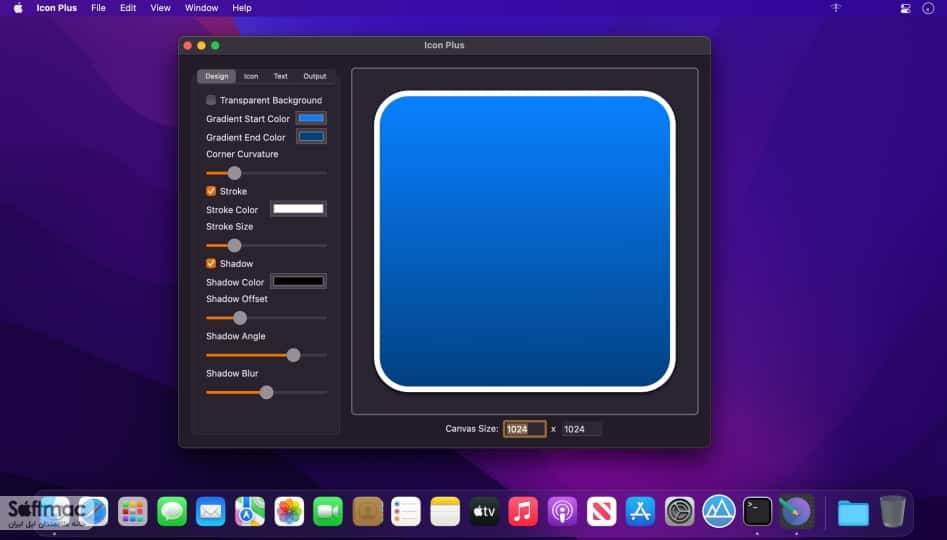Open the Trash in the Dock
This screenshot has width=947, height=540.
pos(893,512)
